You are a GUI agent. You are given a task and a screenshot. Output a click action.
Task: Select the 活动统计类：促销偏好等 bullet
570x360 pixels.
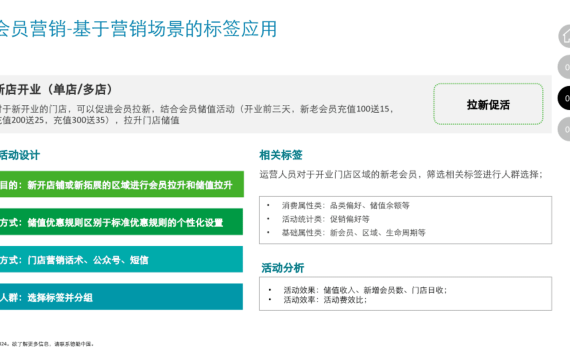[x=326, y=219]
